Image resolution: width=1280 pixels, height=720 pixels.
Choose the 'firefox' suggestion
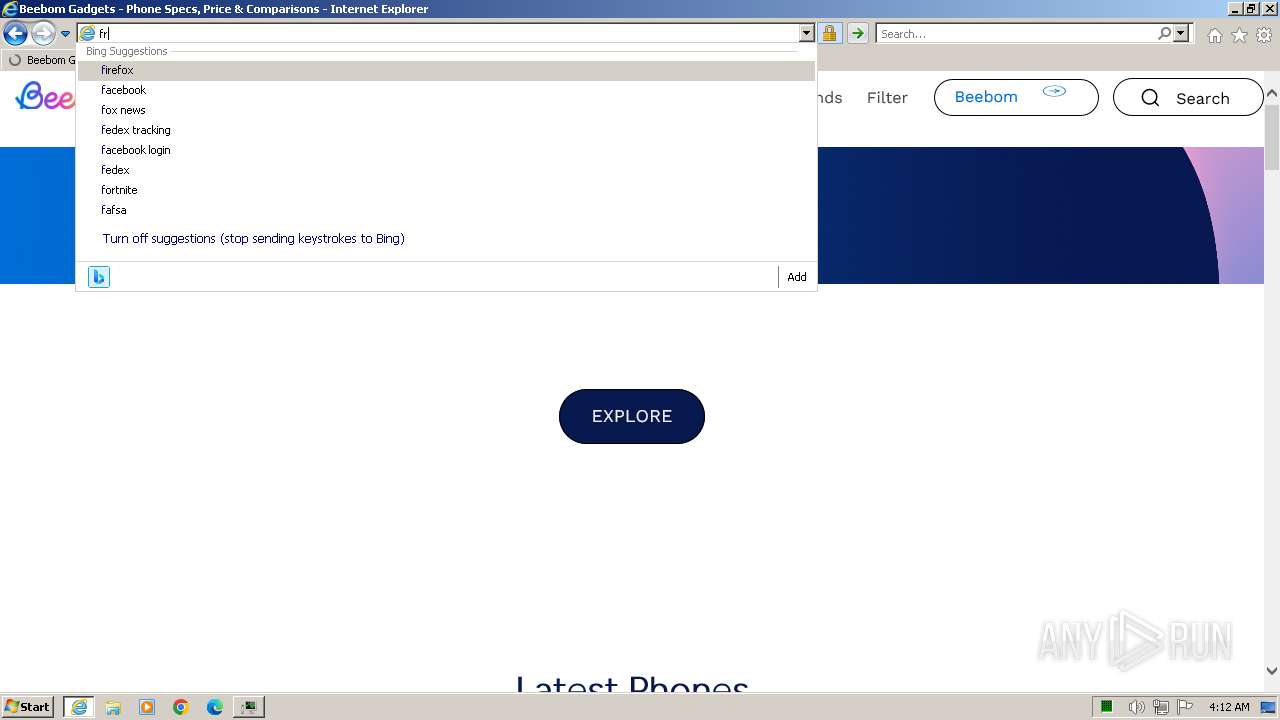point(446,70)
